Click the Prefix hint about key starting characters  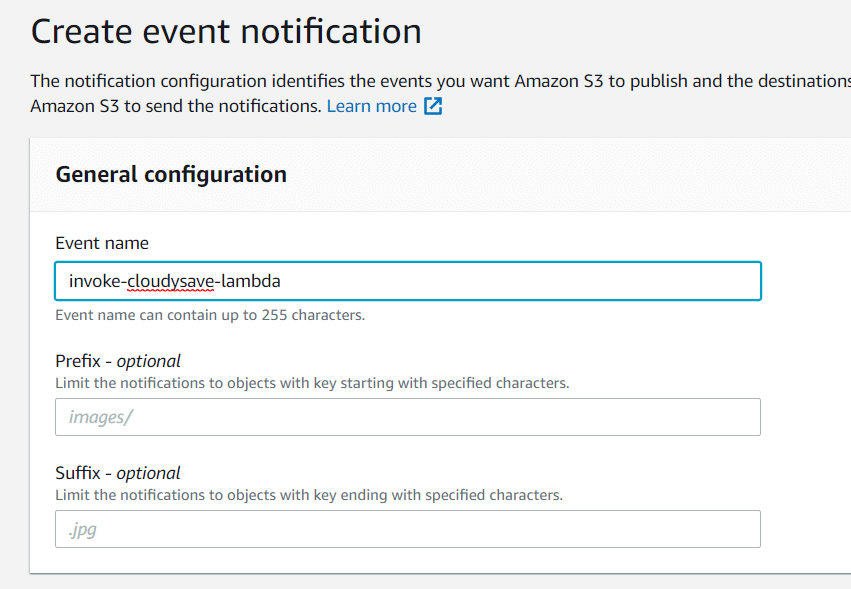point(312,383)
